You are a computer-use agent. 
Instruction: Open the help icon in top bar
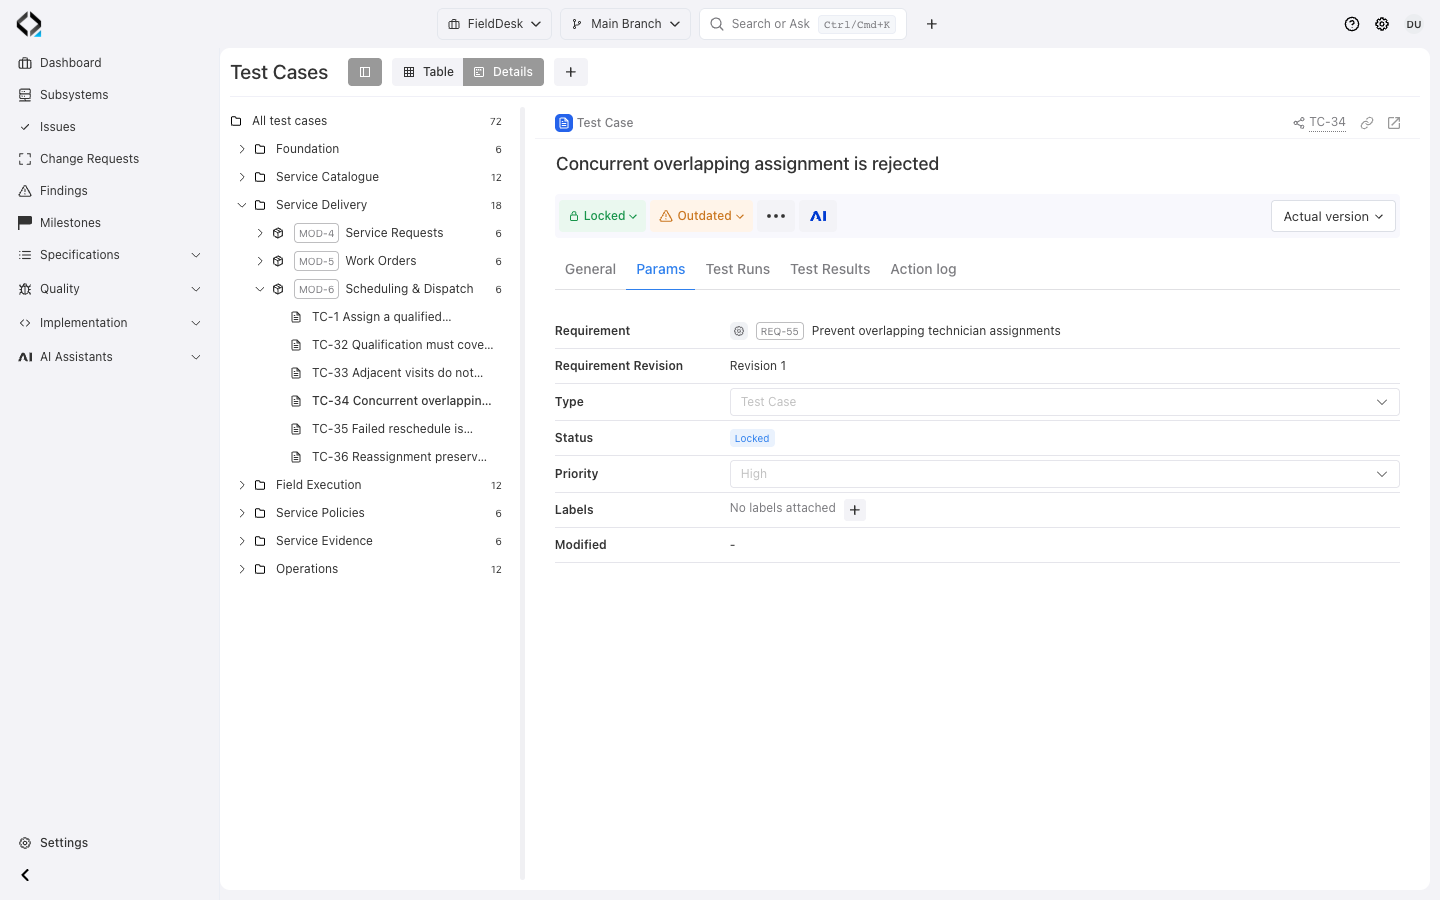1352,24
